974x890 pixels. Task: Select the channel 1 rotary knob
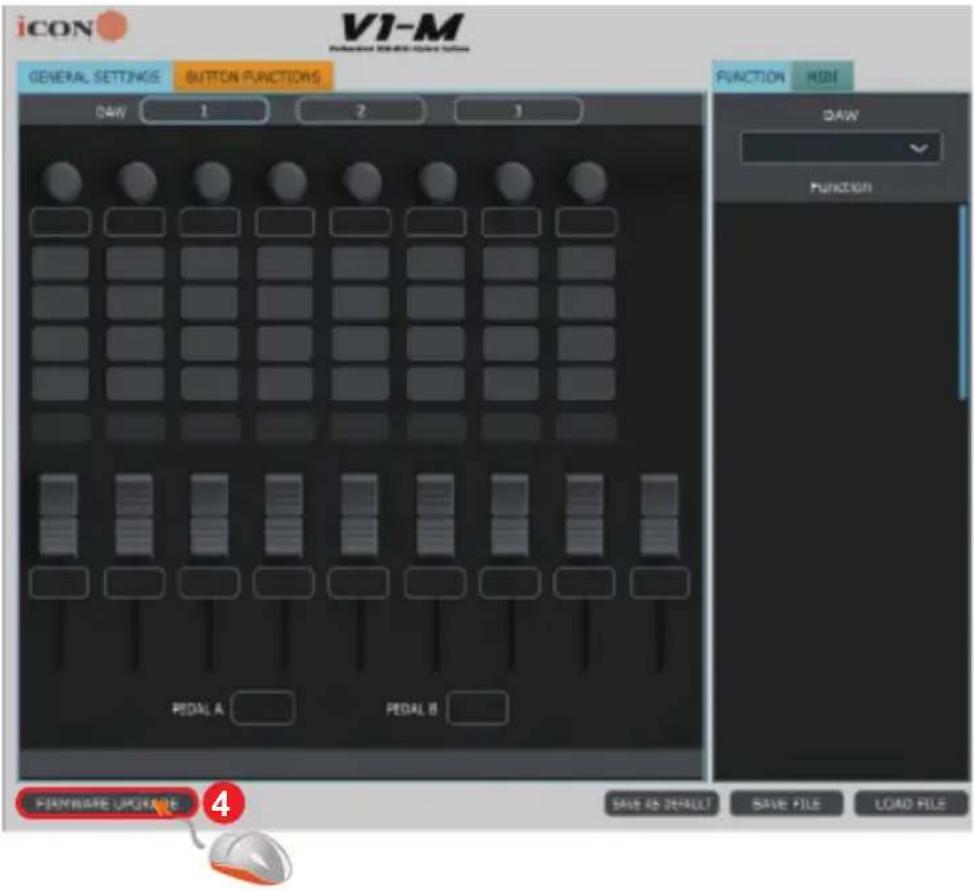(x=61, y=182)
